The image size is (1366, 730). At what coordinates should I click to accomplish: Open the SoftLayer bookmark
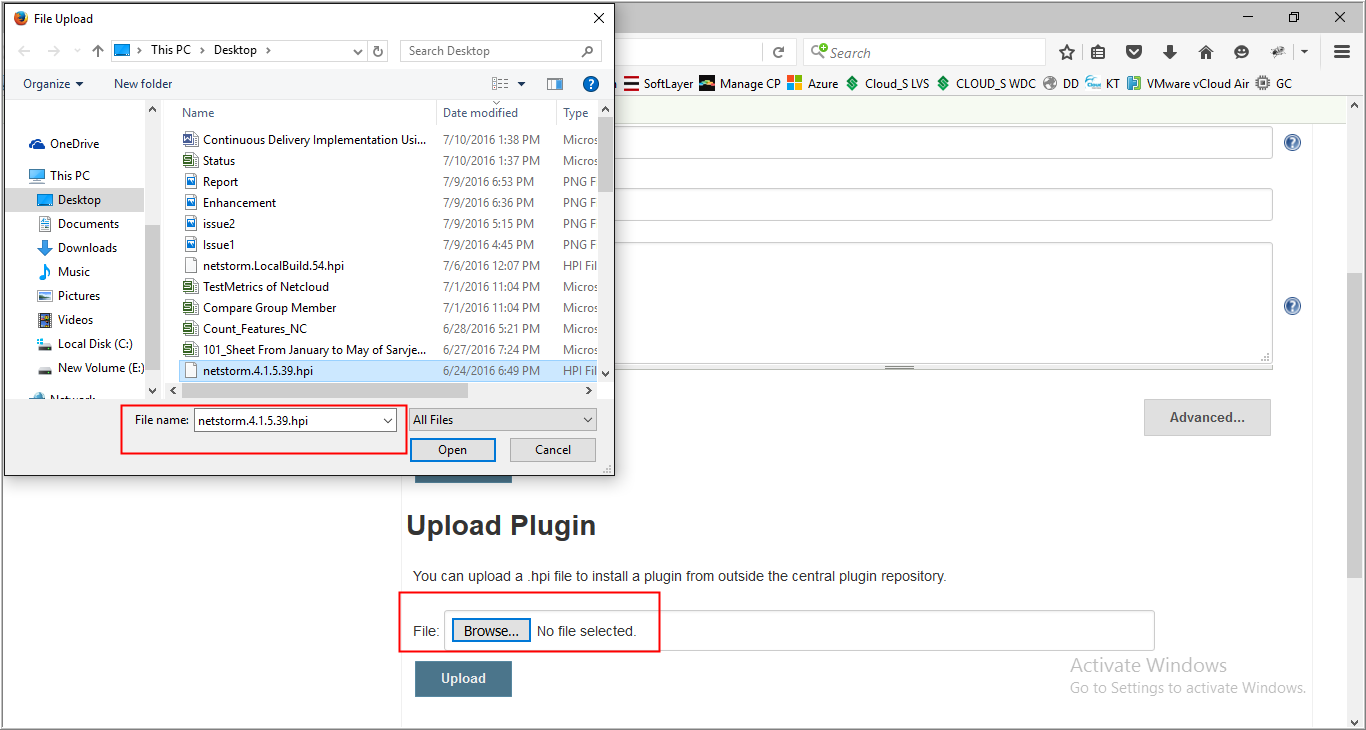point(658,84)
